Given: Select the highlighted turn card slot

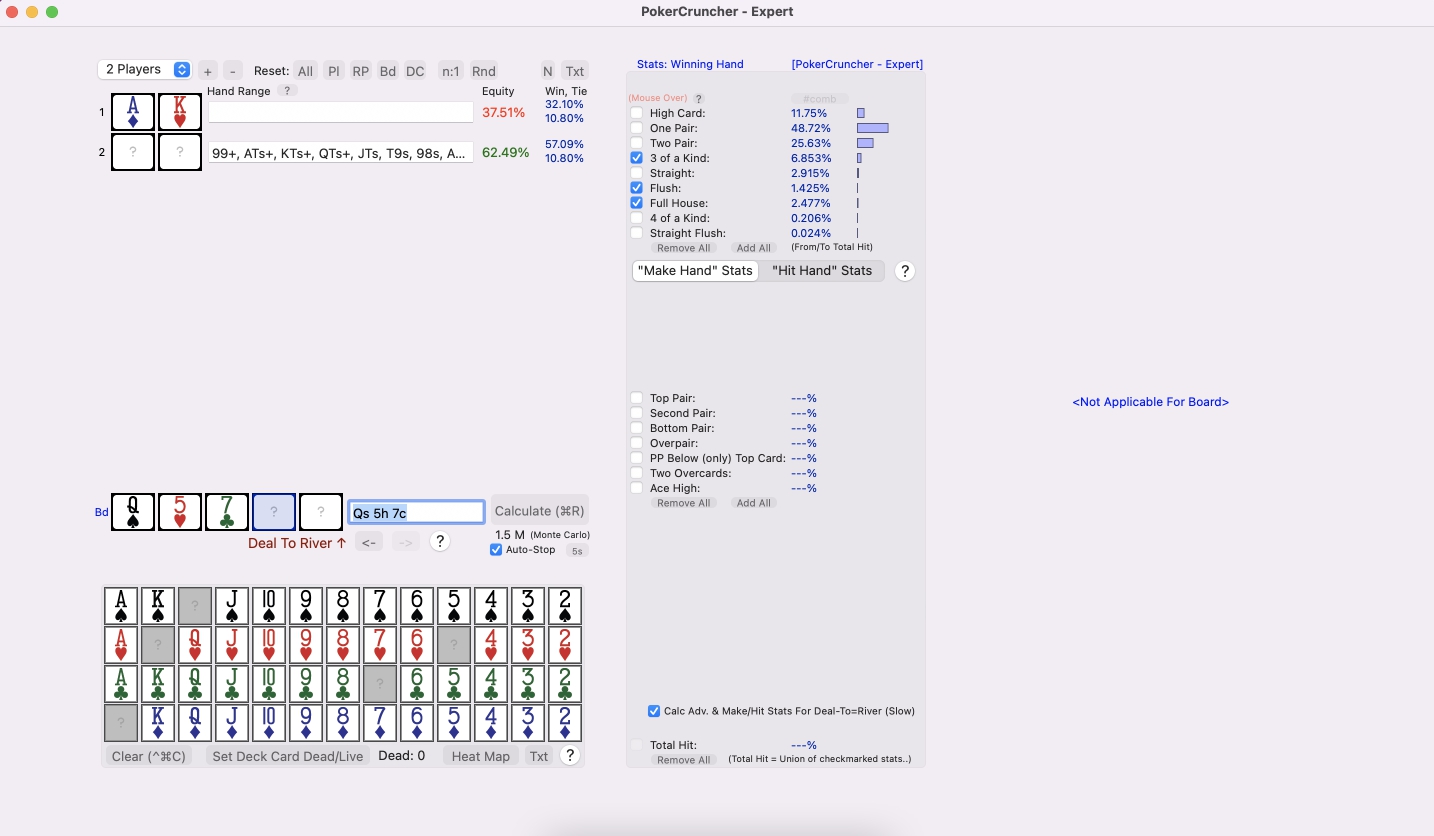Looking at the screenshot, I should 274,512.
